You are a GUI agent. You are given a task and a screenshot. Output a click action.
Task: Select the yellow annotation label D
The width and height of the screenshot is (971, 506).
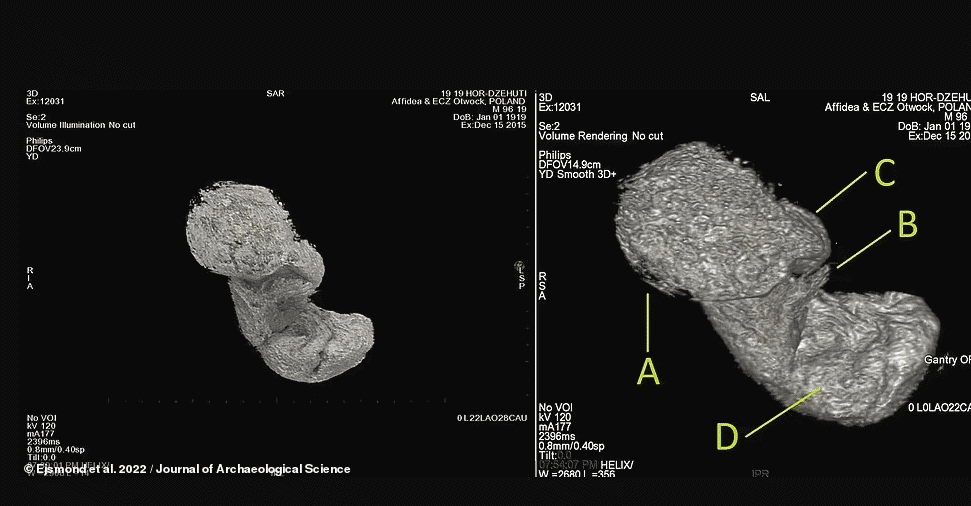tap(727, 435)
